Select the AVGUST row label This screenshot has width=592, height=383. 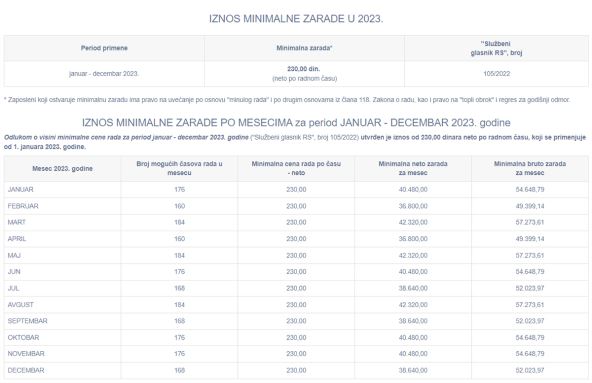point(20,304)
